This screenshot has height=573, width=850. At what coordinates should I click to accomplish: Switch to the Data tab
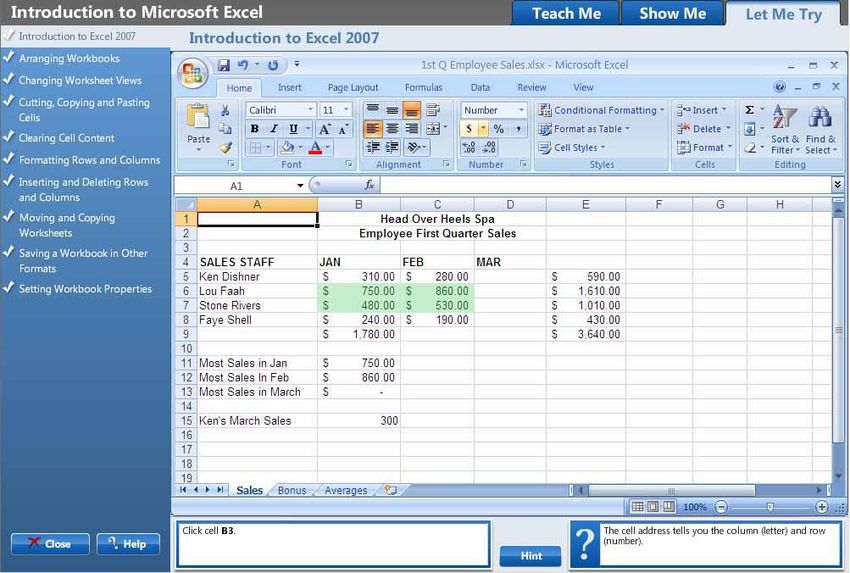coord(480,87)
